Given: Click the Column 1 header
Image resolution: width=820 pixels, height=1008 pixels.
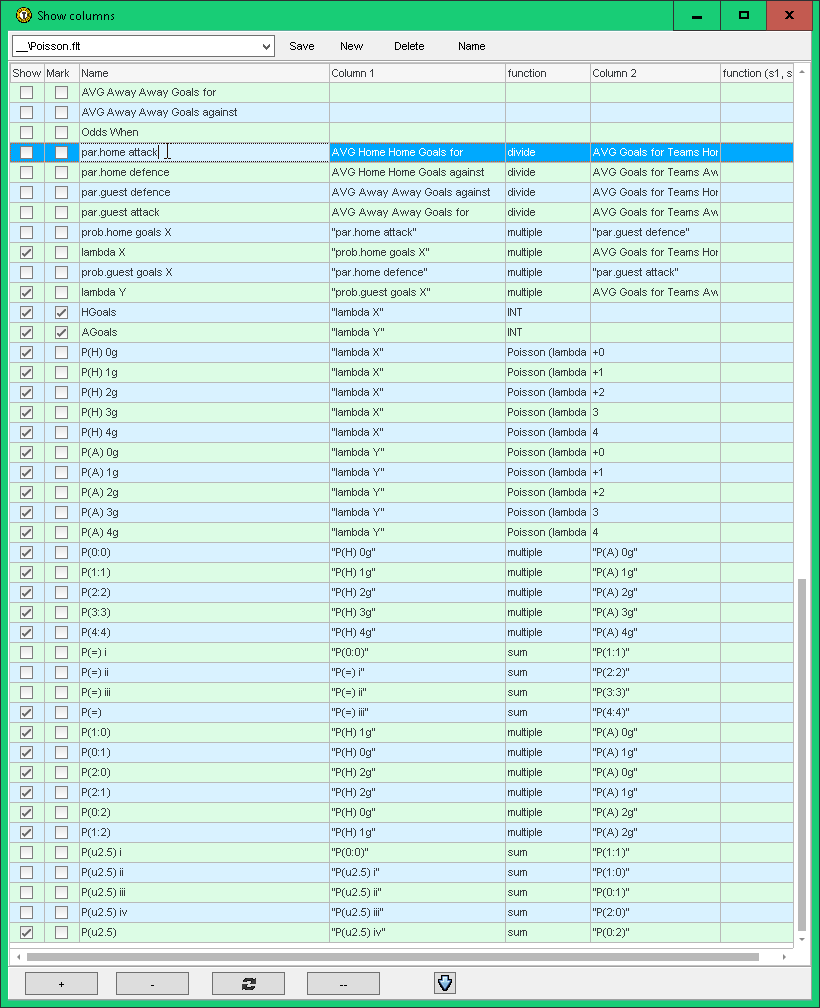Looking at the screenshot, I should coord(417,73).
